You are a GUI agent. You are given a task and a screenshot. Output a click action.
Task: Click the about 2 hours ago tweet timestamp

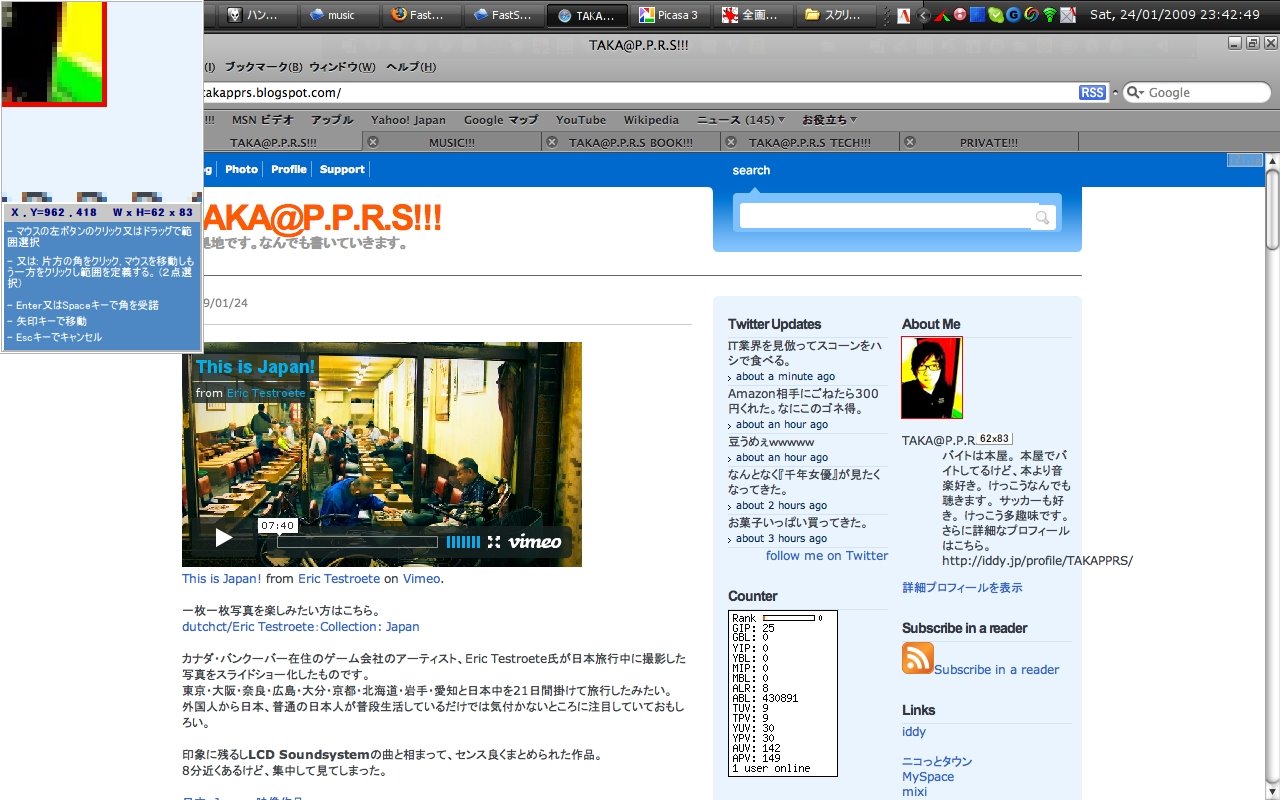coord(781,505)
